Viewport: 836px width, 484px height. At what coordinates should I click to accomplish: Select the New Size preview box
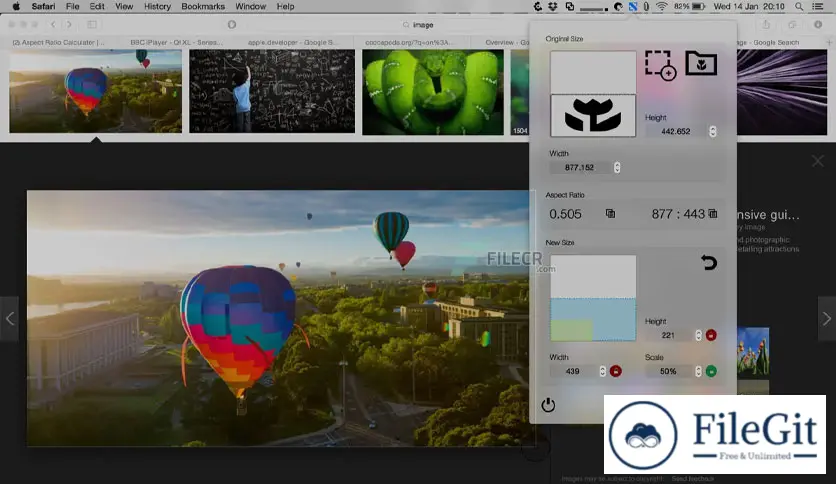593,298
